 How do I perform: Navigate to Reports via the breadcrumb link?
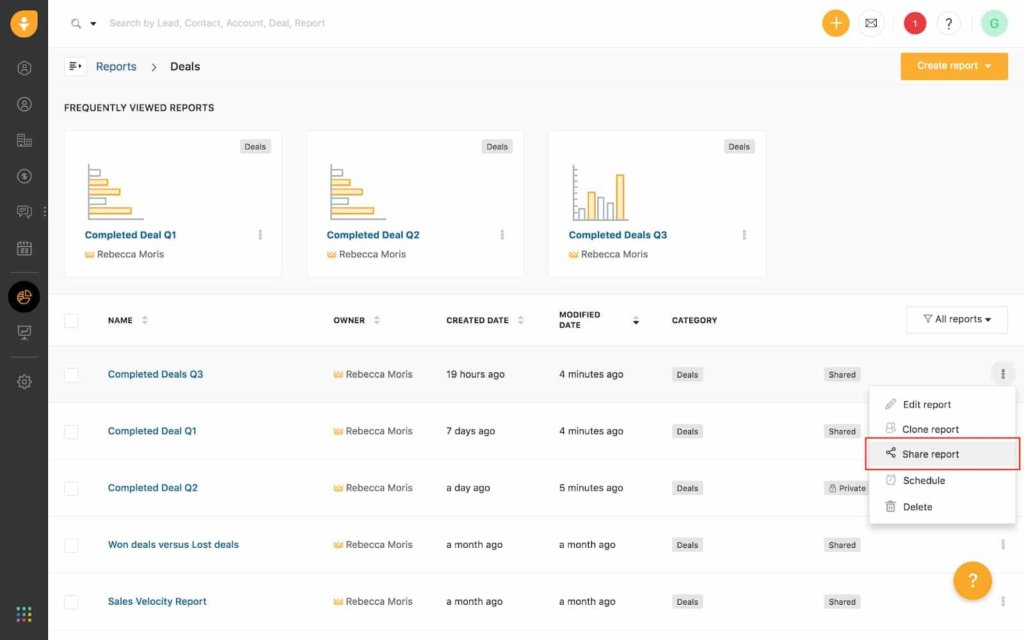pyautogui.click(x=116, y=66)
